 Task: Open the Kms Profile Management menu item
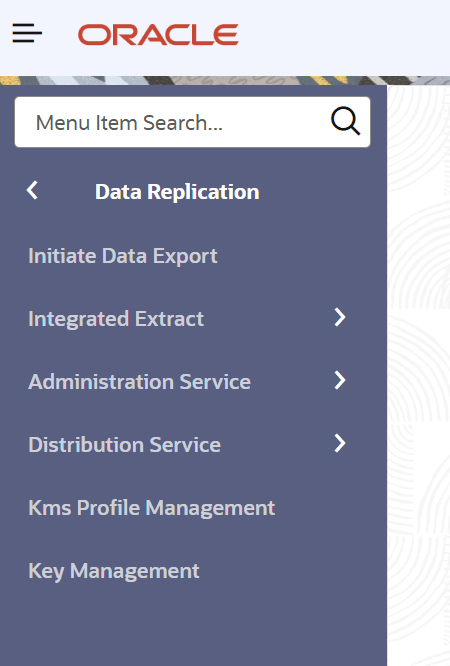[x=152, y=508]
